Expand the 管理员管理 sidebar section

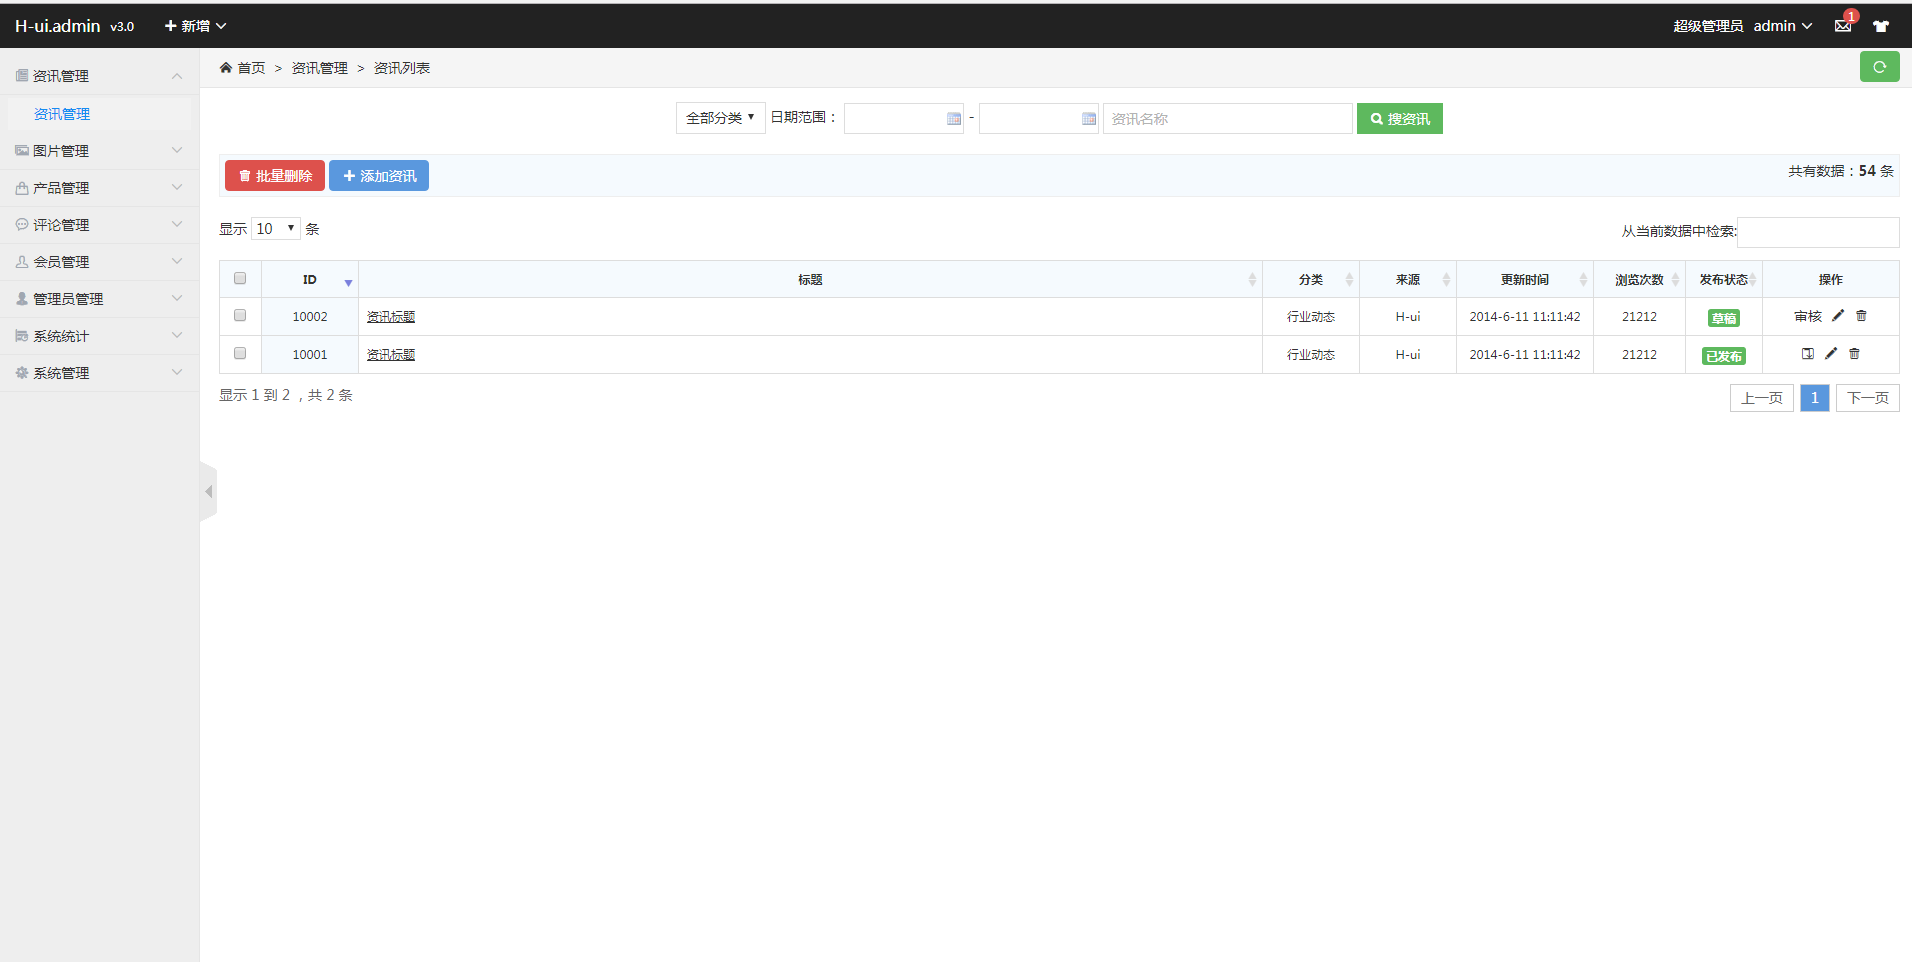100,299
